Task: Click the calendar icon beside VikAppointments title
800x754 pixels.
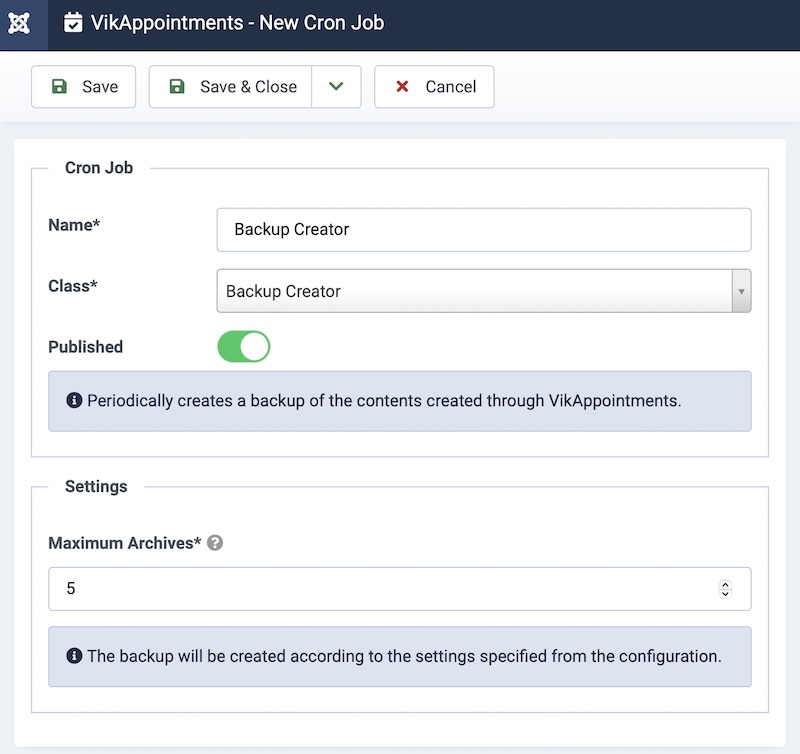Action: coord(73,23)
